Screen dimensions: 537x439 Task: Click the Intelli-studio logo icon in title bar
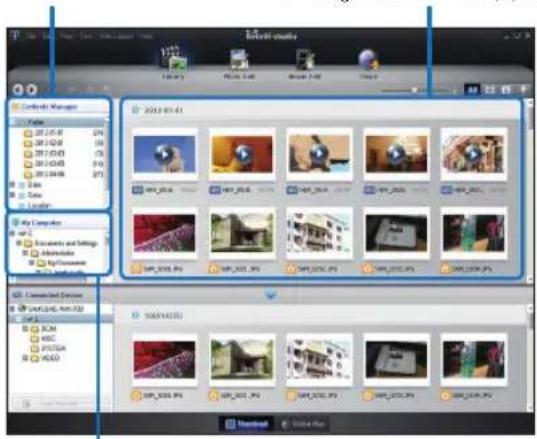click(15, 36)
